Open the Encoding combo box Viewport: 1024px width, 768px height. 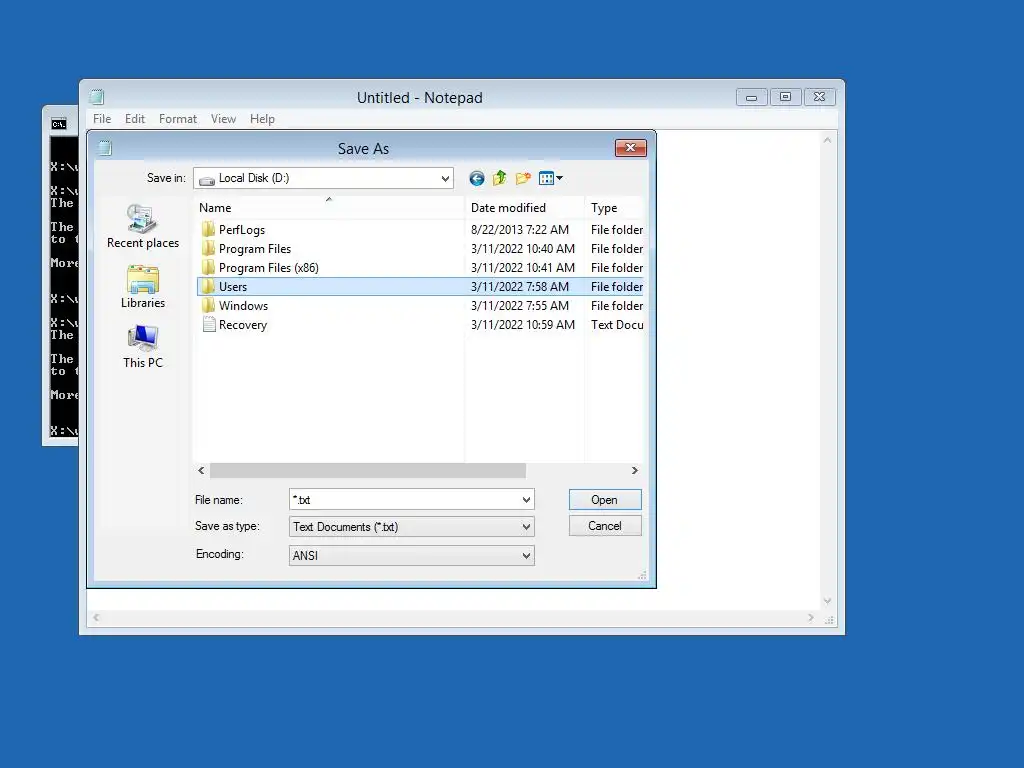pyautogui.click(x=411, y=555)
